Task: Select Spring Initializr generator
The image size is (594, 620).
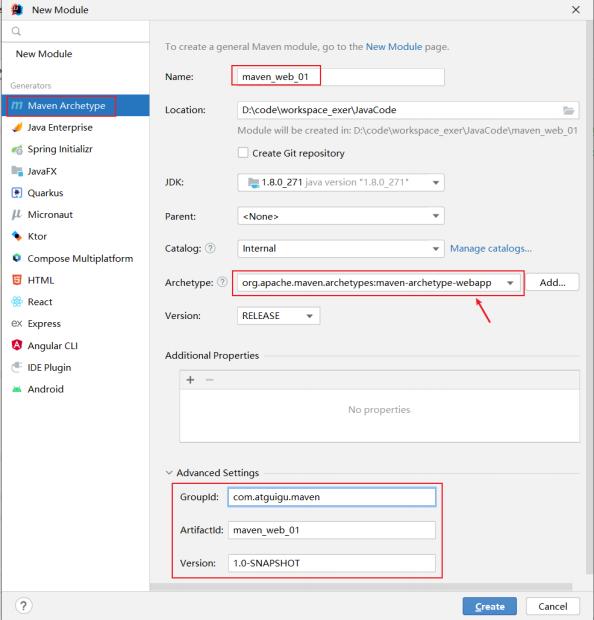Action: (76, 149)
